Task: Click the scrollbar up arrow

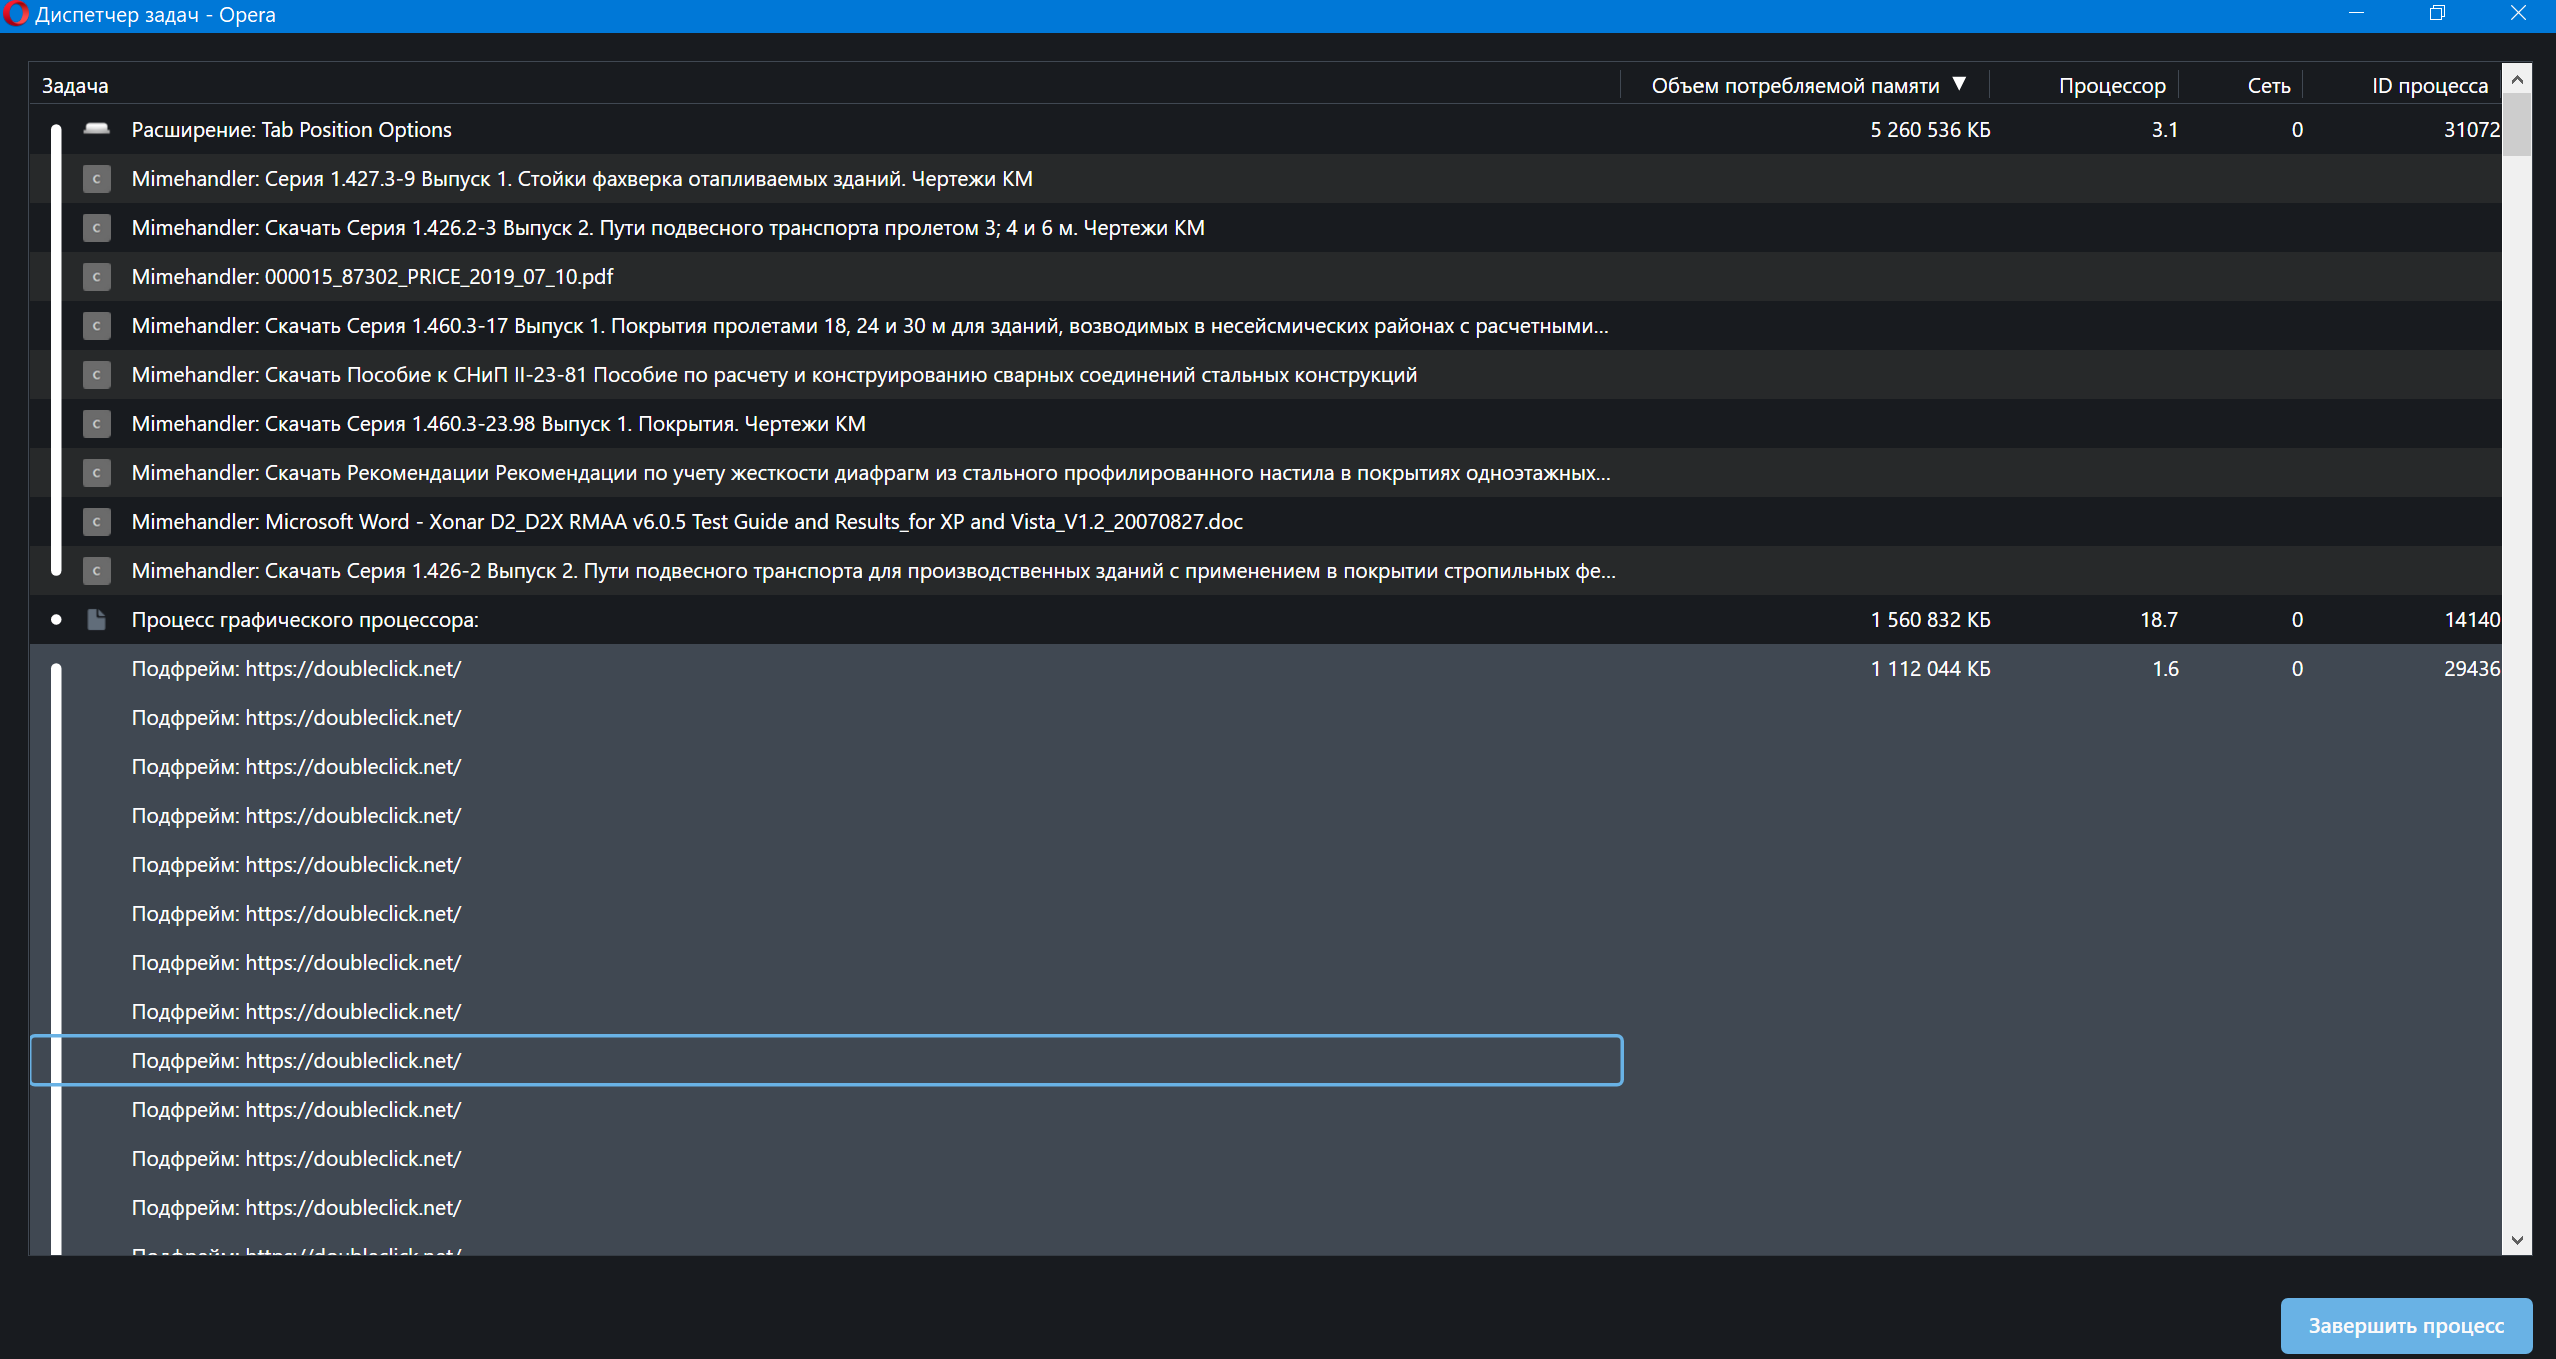Action: pos(2517,78)
